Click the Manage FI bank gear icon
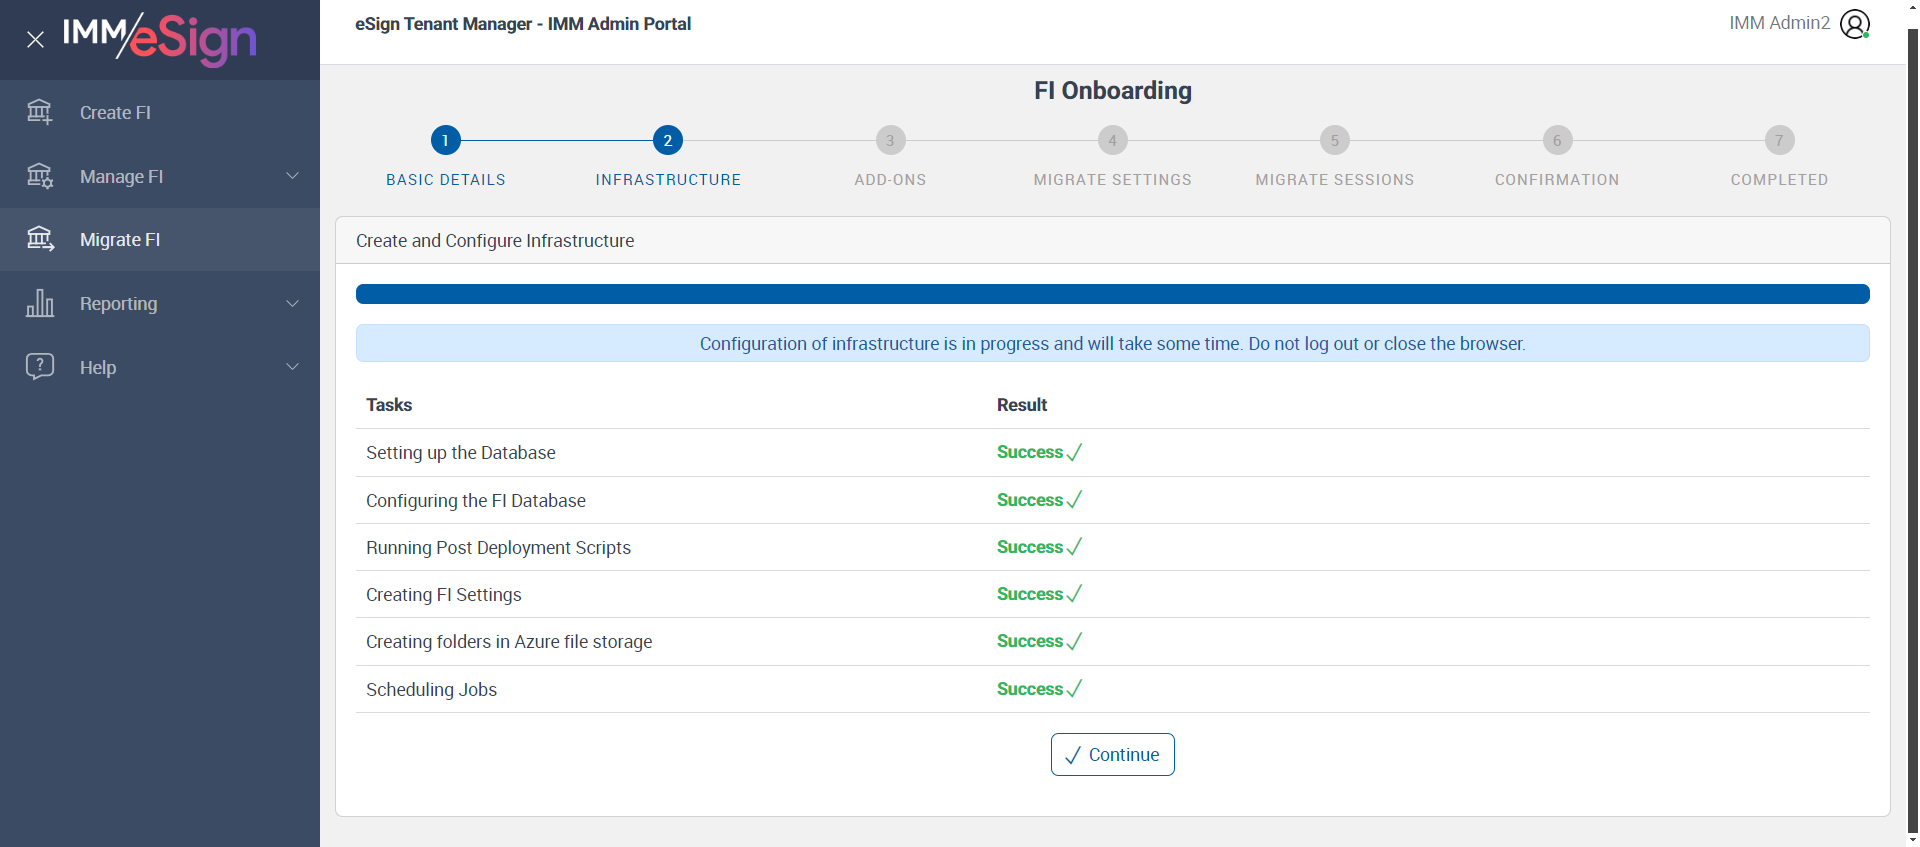The height and width of the screenshot is (847, 1920). [x=40, y=176]
